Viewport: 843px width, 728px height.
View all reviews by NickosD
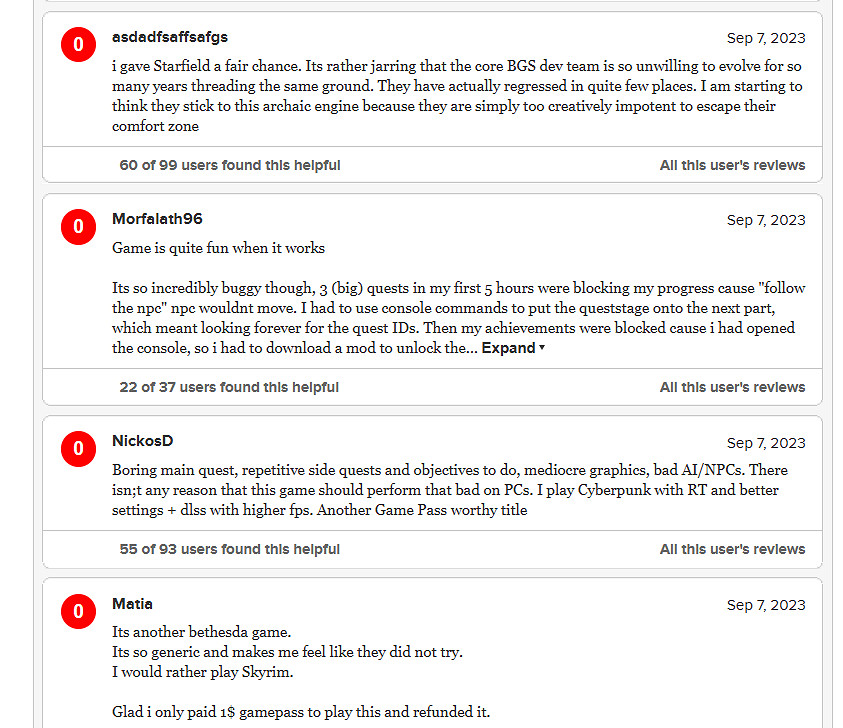point(732,549)
